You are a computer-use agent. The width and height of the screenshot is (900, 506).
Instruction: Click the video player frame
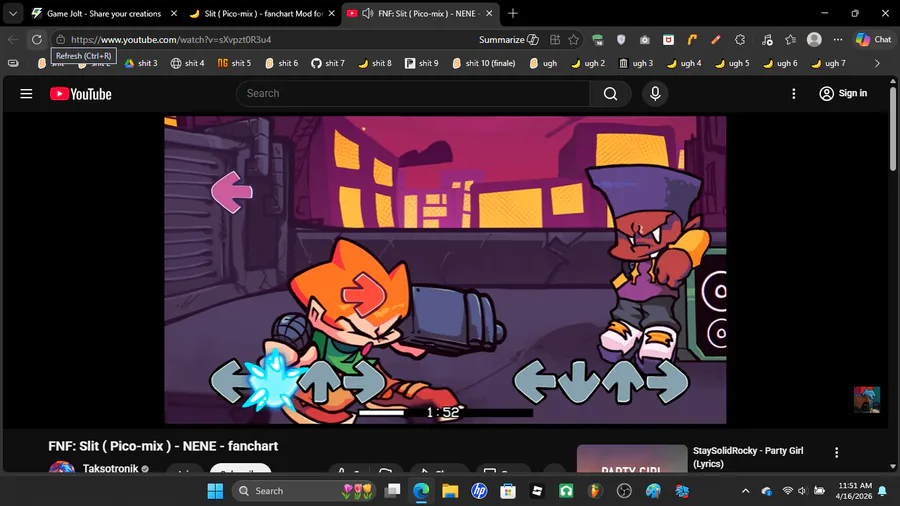pyautogui.click(x=445, y=270)
